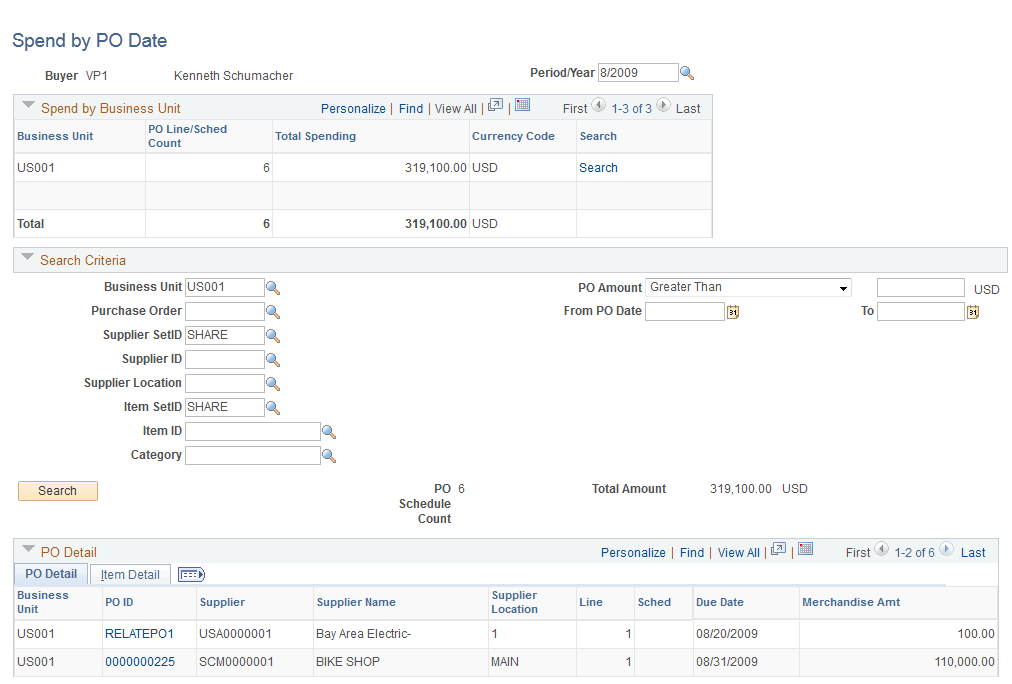Open the Business Unit lookup in Search Criteria
The image size is (1012, 684).
coord(272,287)
